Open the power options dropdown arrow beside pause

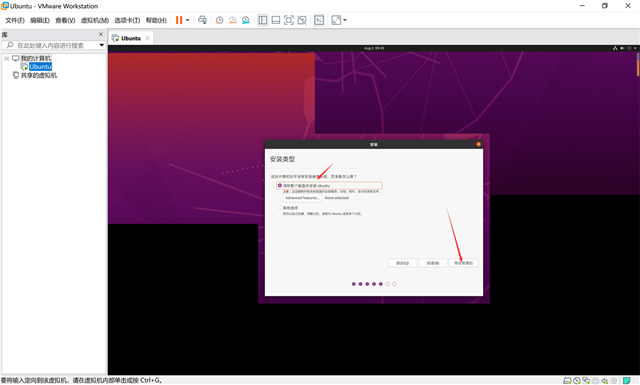188,20
